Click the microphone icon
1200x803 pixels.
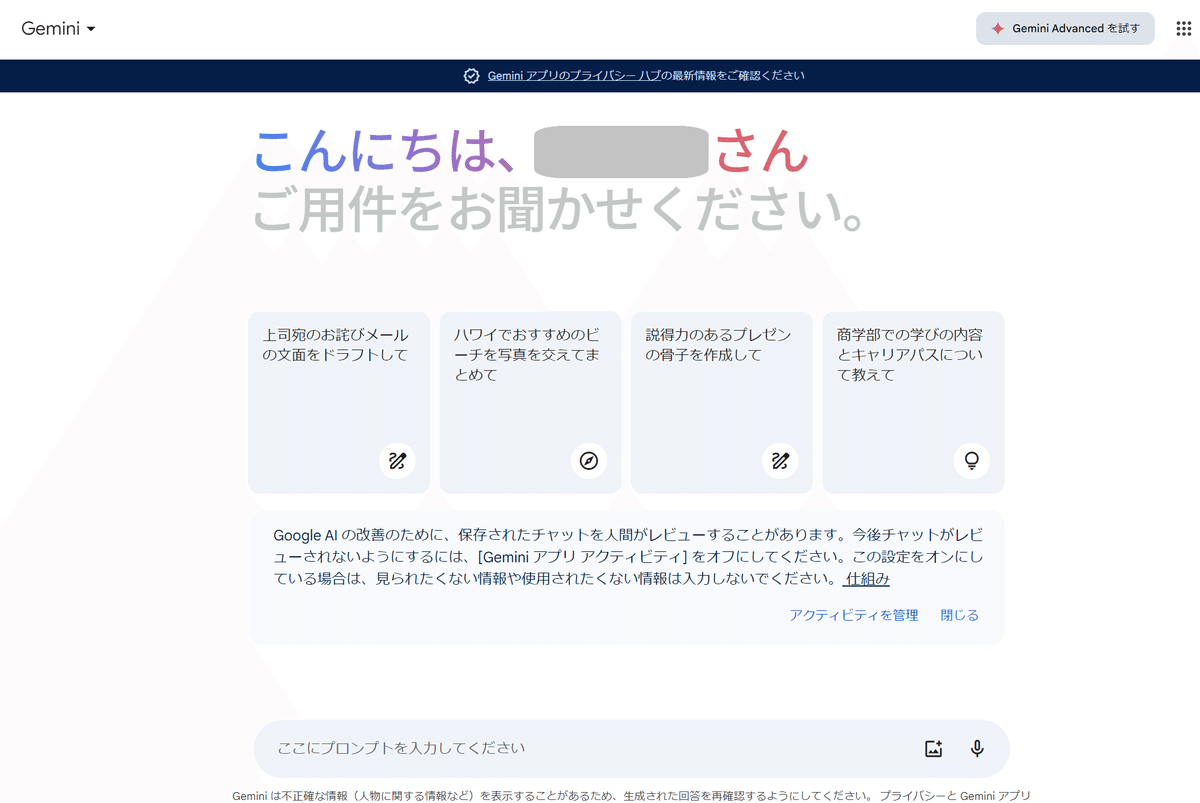coord(977,748)
